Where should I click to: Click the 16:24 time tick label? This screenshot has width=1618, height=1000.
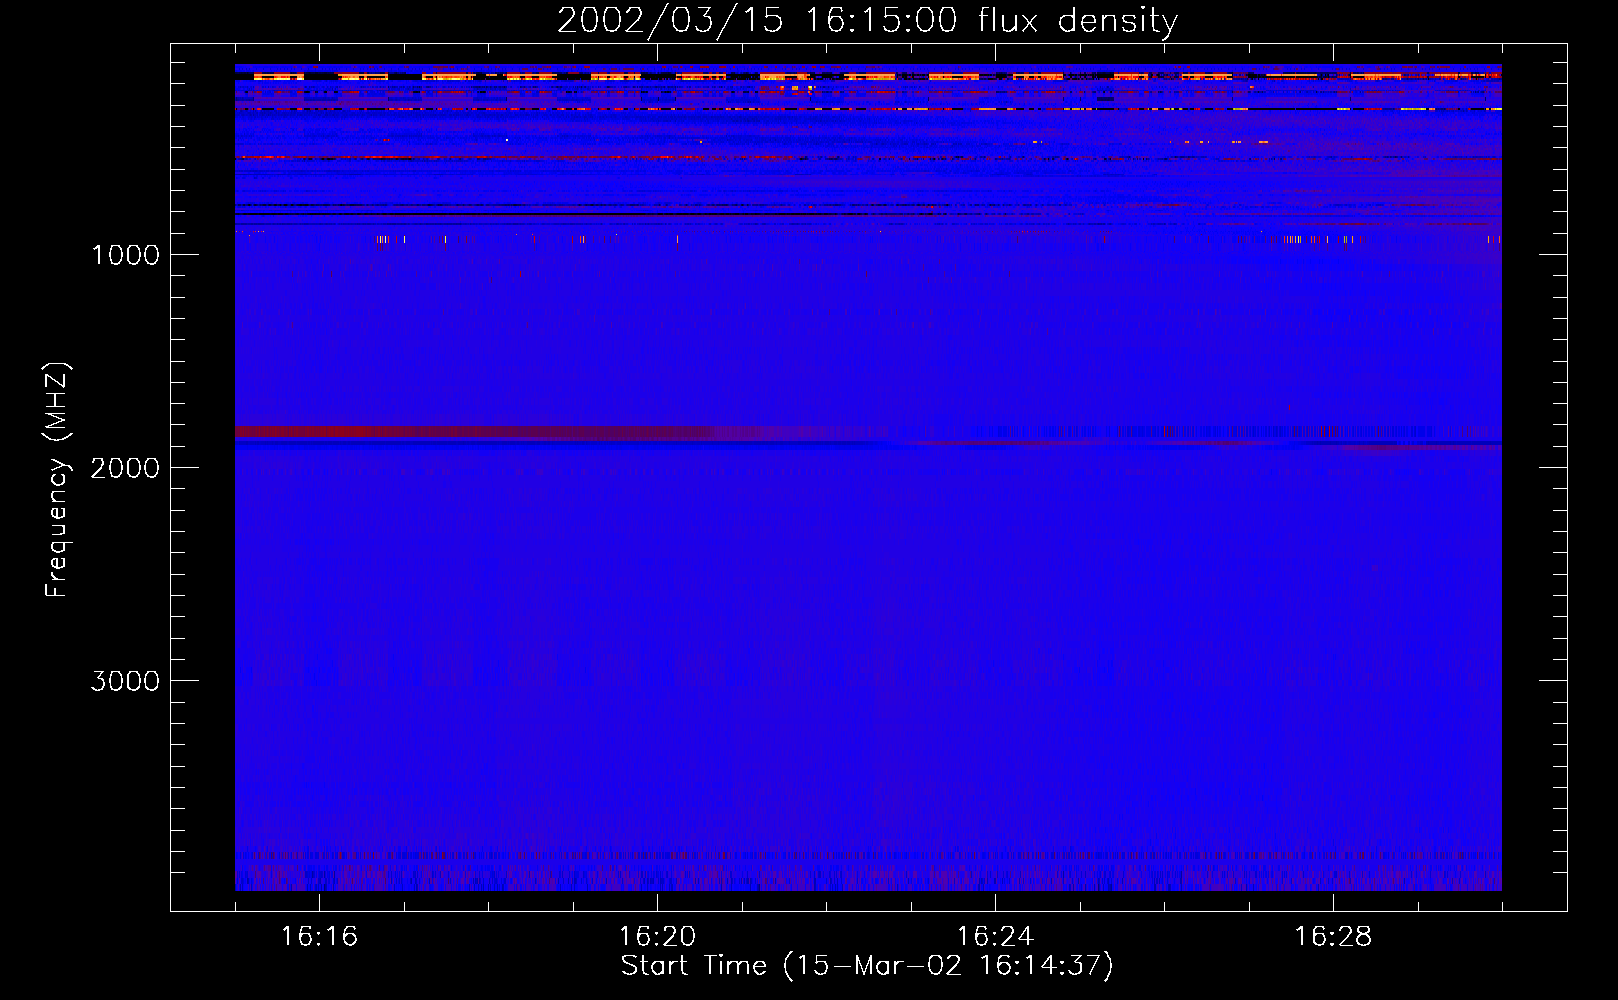(995, 937)
